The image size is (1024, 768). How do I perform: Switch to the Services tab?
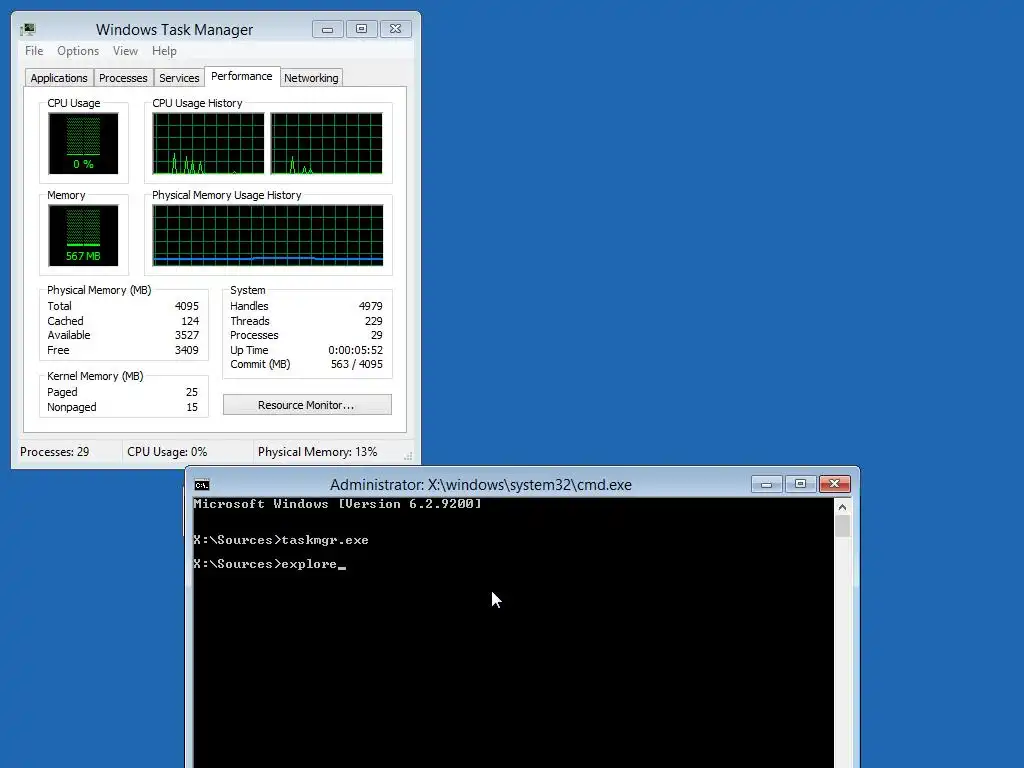179,78
